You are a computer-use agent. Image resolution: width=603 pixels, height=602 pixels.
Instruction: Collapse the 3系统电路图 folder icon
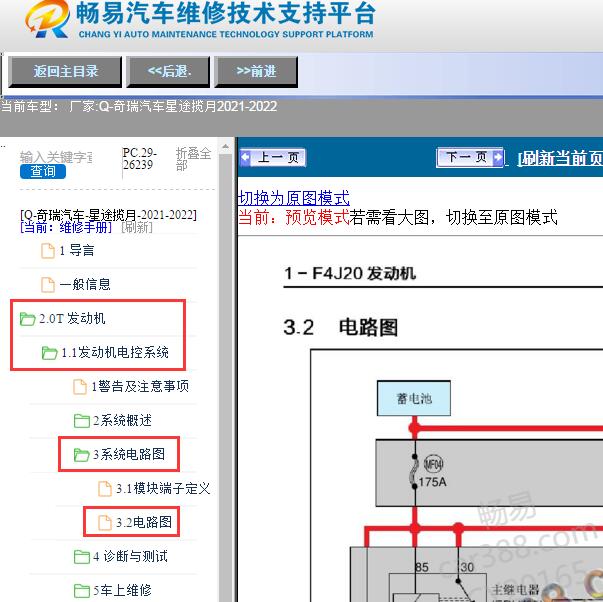82,454
